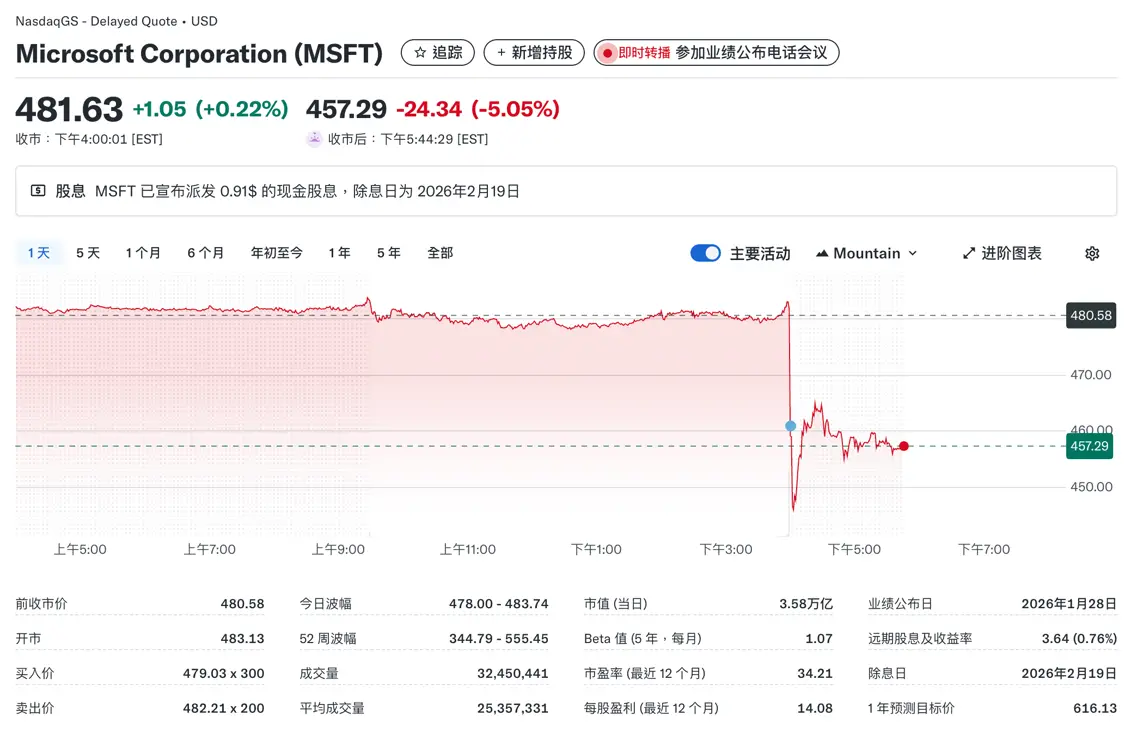1125x729 pixels.
Task: Toggle the 主要活动 switch off
Action: [x=705, y=253]
